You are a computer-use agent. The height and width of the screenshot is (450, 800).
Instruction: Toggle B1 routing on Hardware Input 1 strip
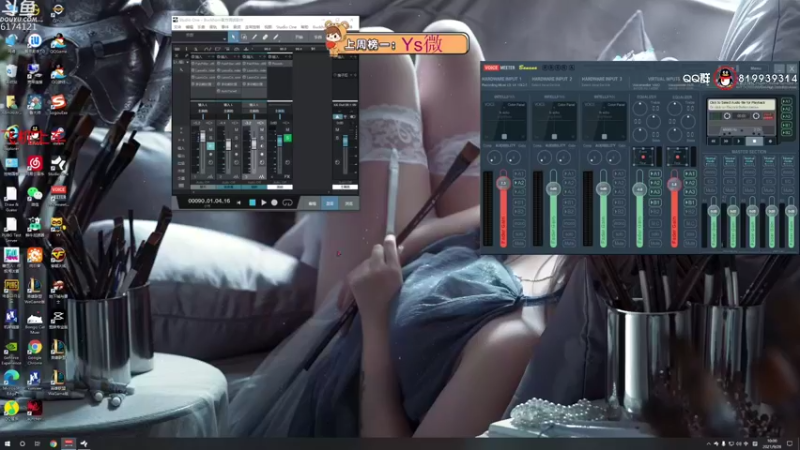pos(519,202)
